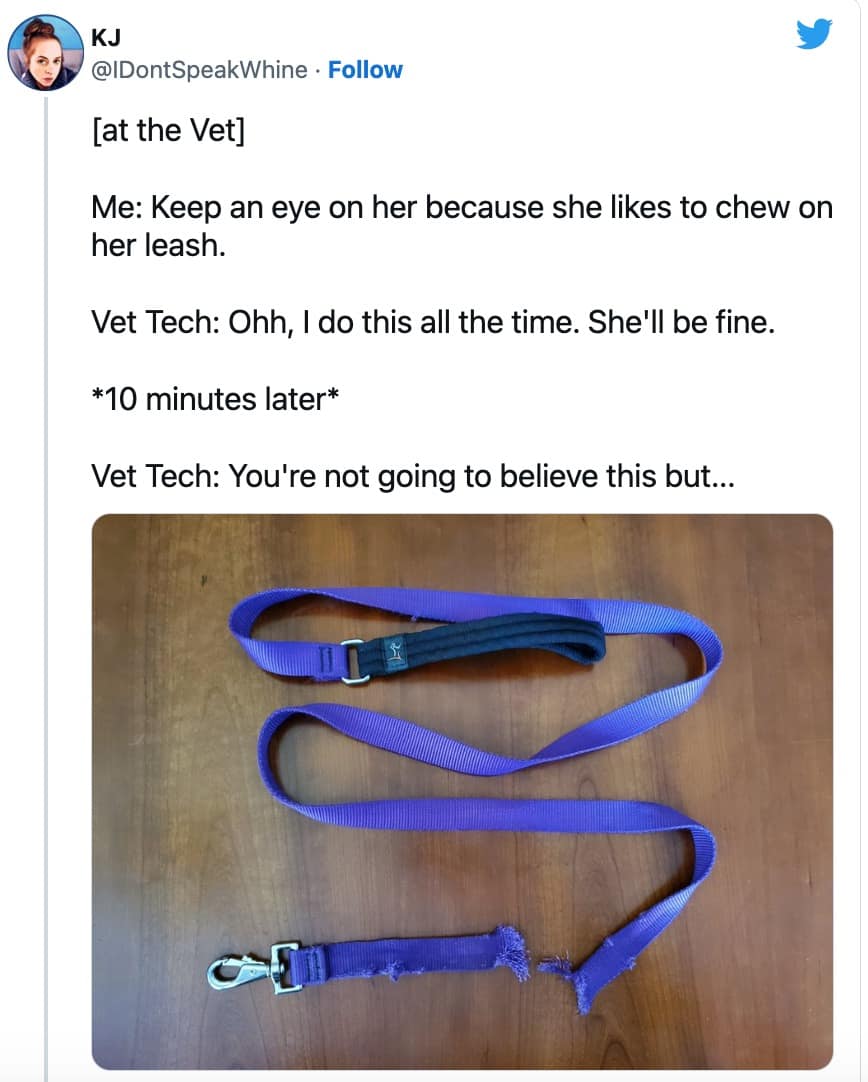868x1082 pixels.
Task: Open the @IDontSpeakWhine handle link
Action: point(199,70)
